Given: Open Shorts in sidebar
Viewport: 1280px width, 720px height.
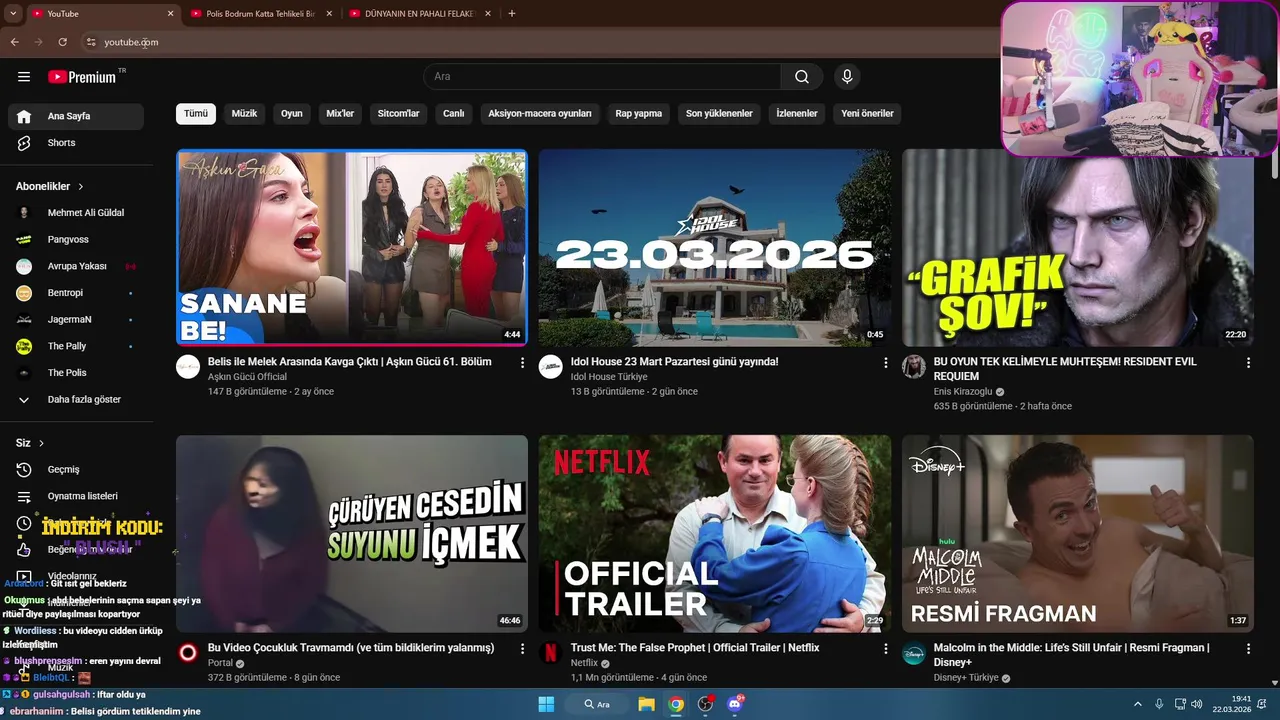Looking at the screenshot, I should pos(76,143).
